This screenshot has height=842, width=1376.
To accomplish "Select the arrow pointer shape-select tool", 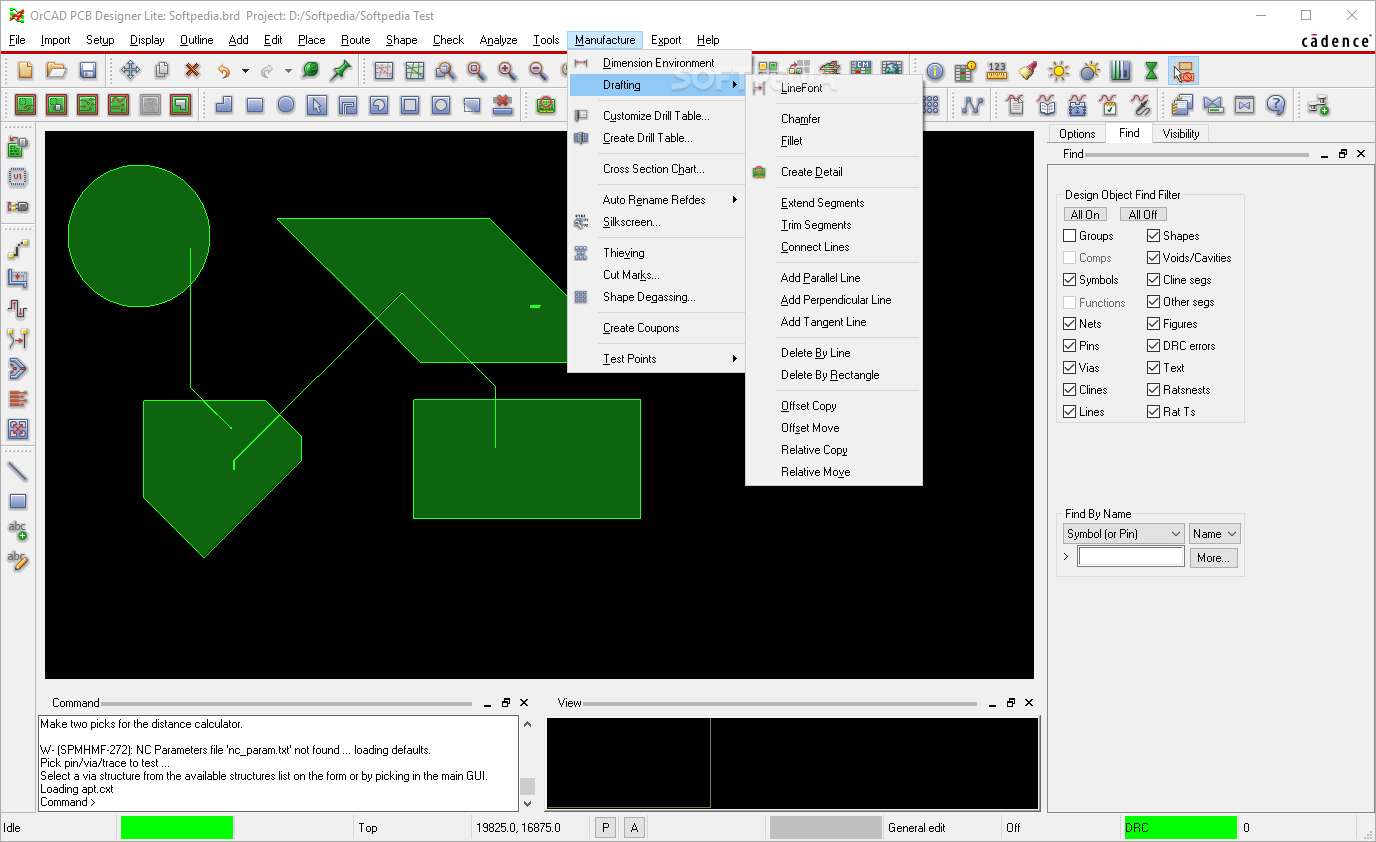I will point(317,104).
